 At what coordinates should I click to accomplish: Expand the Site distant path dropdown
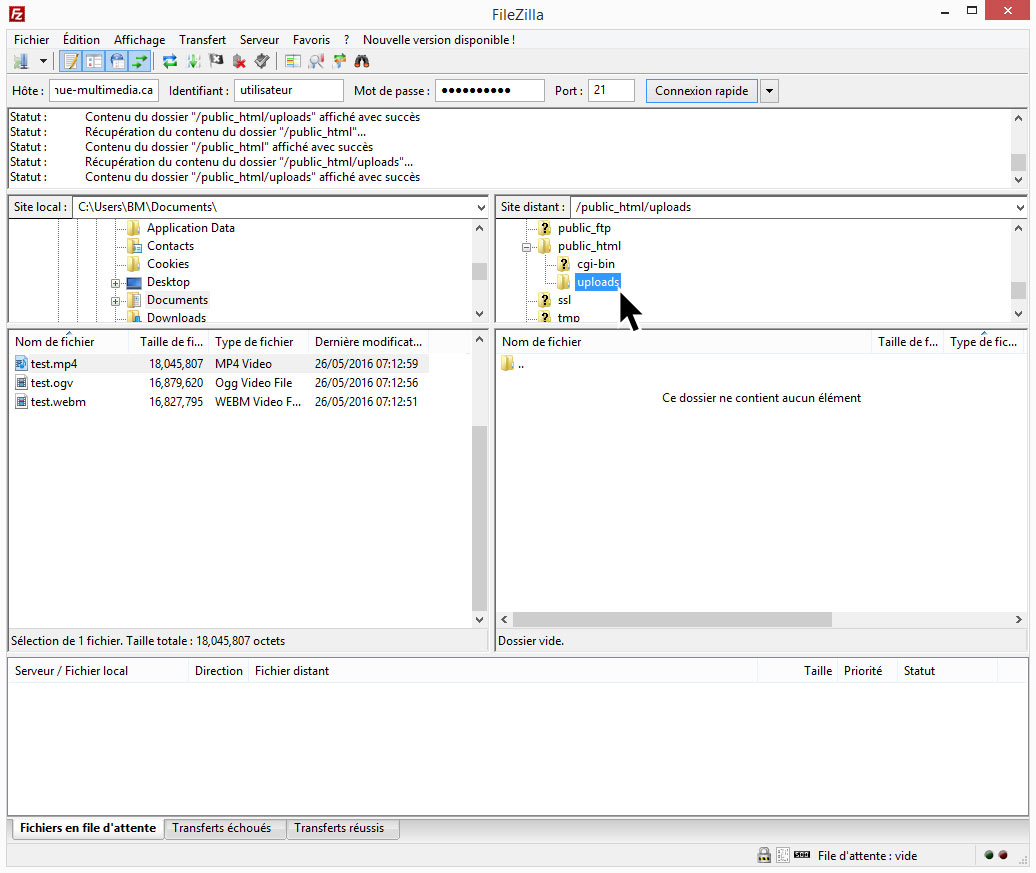click(1019, 207)
